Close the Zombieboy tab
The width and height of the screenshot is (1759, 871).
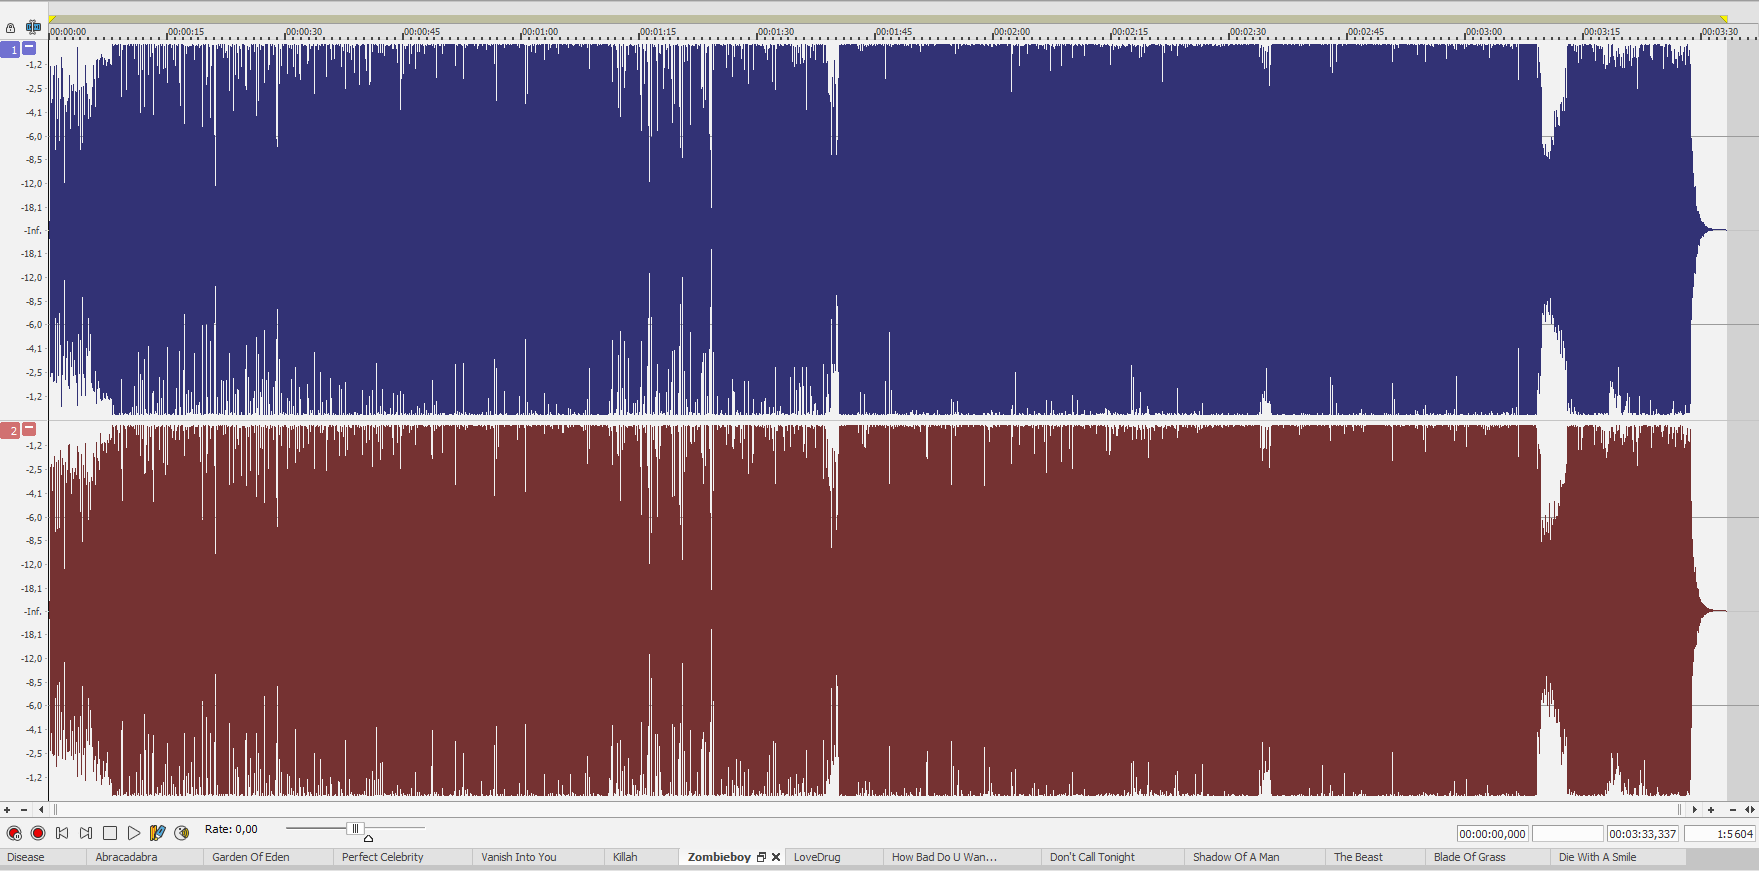point(776,857)
